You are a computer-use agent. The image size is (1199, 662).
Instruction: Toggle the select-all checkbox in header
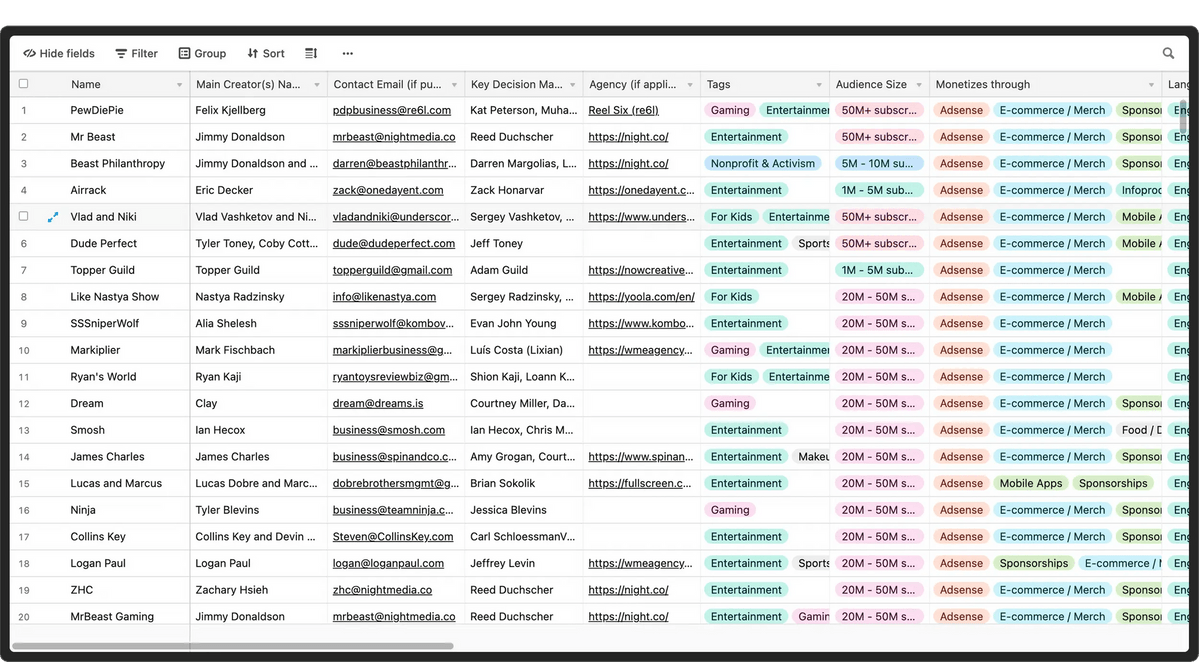coord(24,84)
